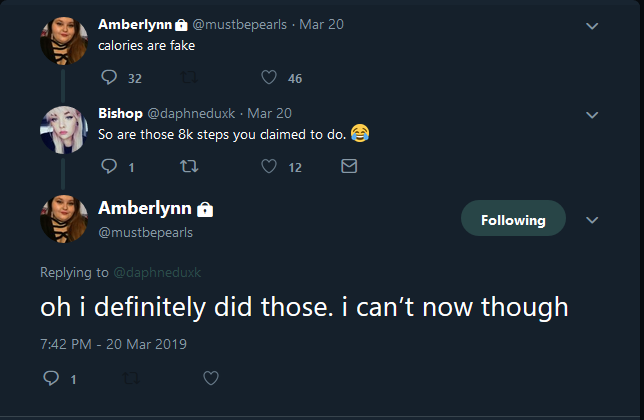Like the main tweet from 7:42 PM

211,378
